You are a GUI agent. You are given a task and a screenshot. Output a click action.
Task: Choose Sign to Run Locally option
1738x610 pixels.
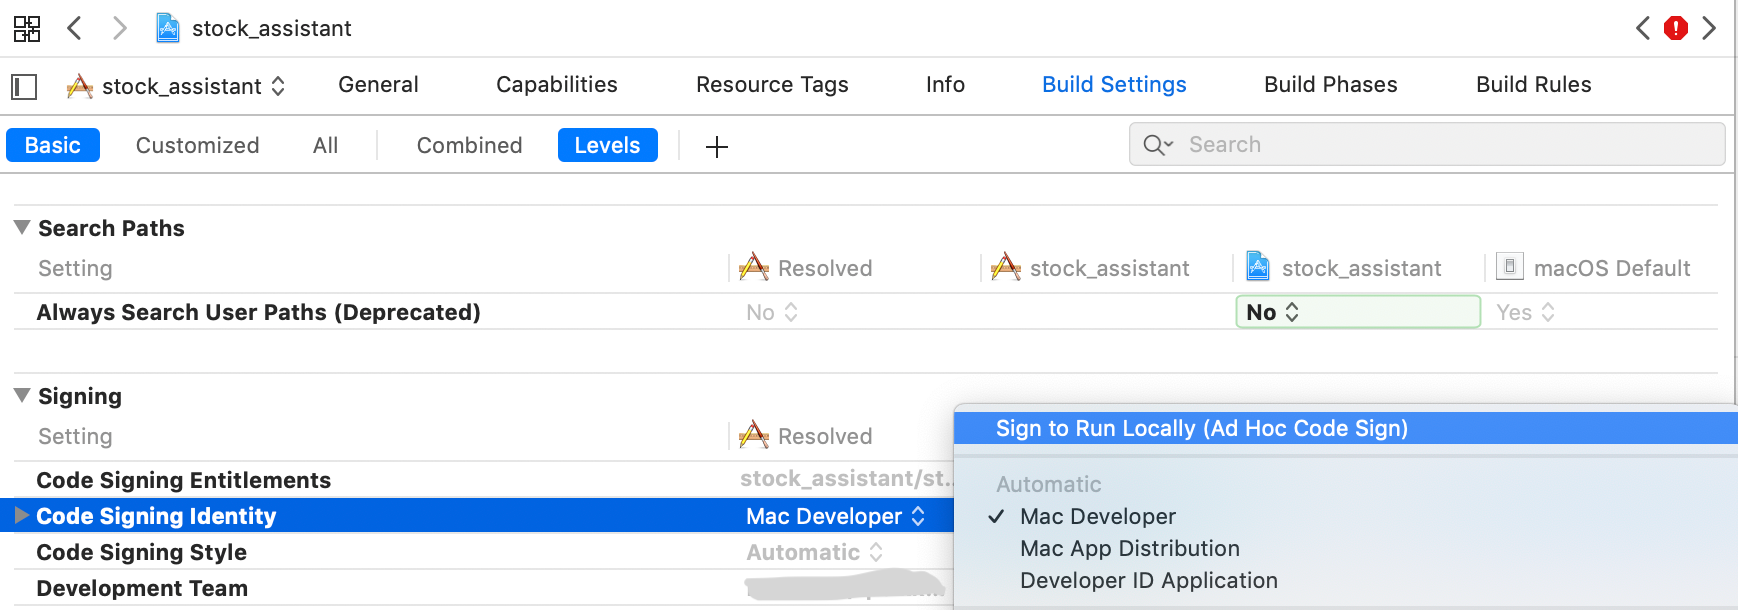coord(1201,429)
